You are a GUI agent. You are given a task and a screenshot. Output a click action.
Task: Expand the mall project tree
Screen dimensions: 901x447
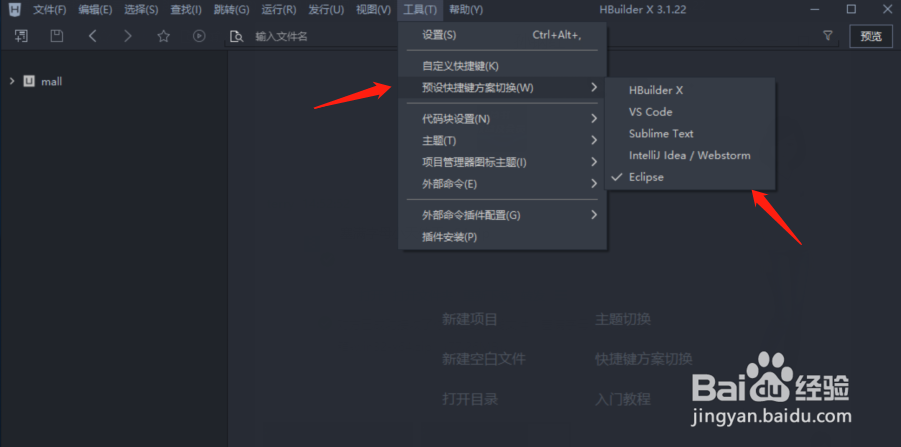tap(12, 82)
